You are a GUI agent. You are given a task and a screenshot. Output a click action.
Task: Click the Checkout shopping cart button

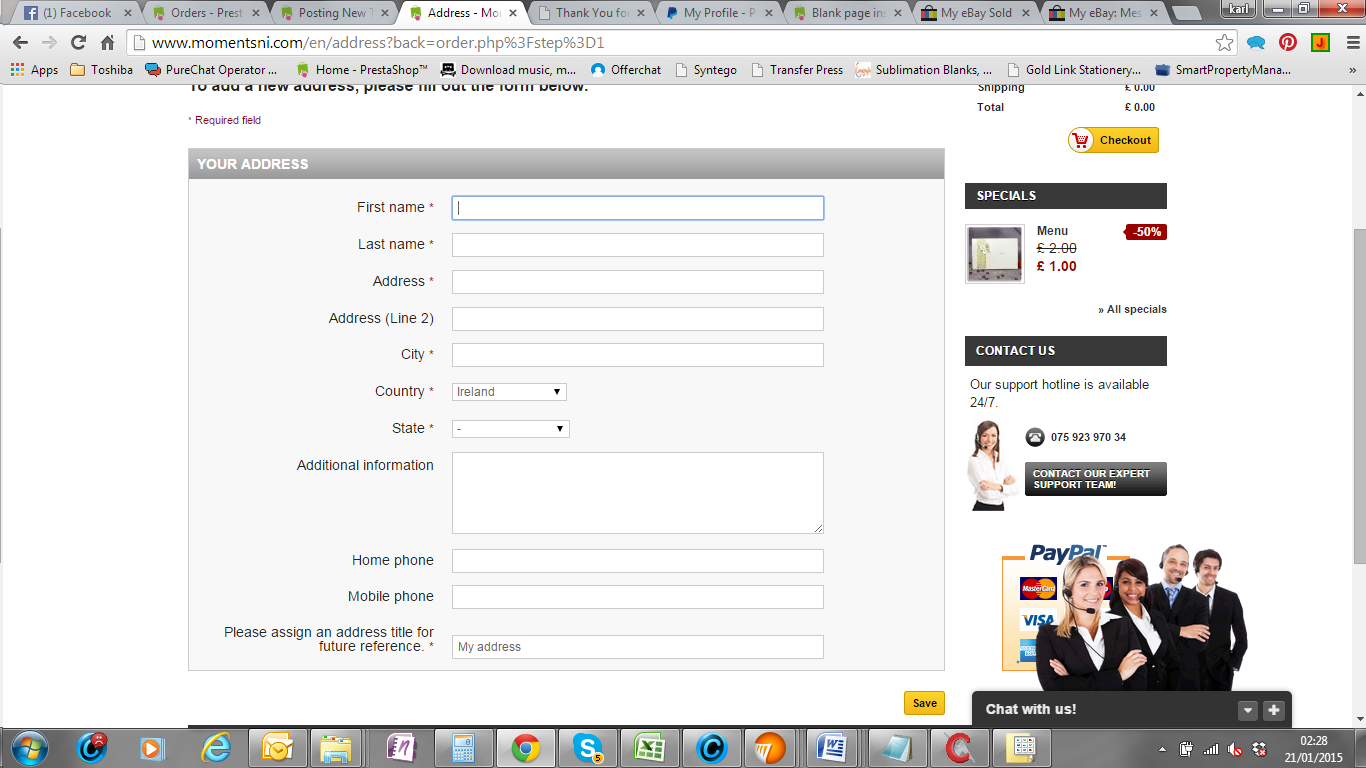[x=1113, y=140]
